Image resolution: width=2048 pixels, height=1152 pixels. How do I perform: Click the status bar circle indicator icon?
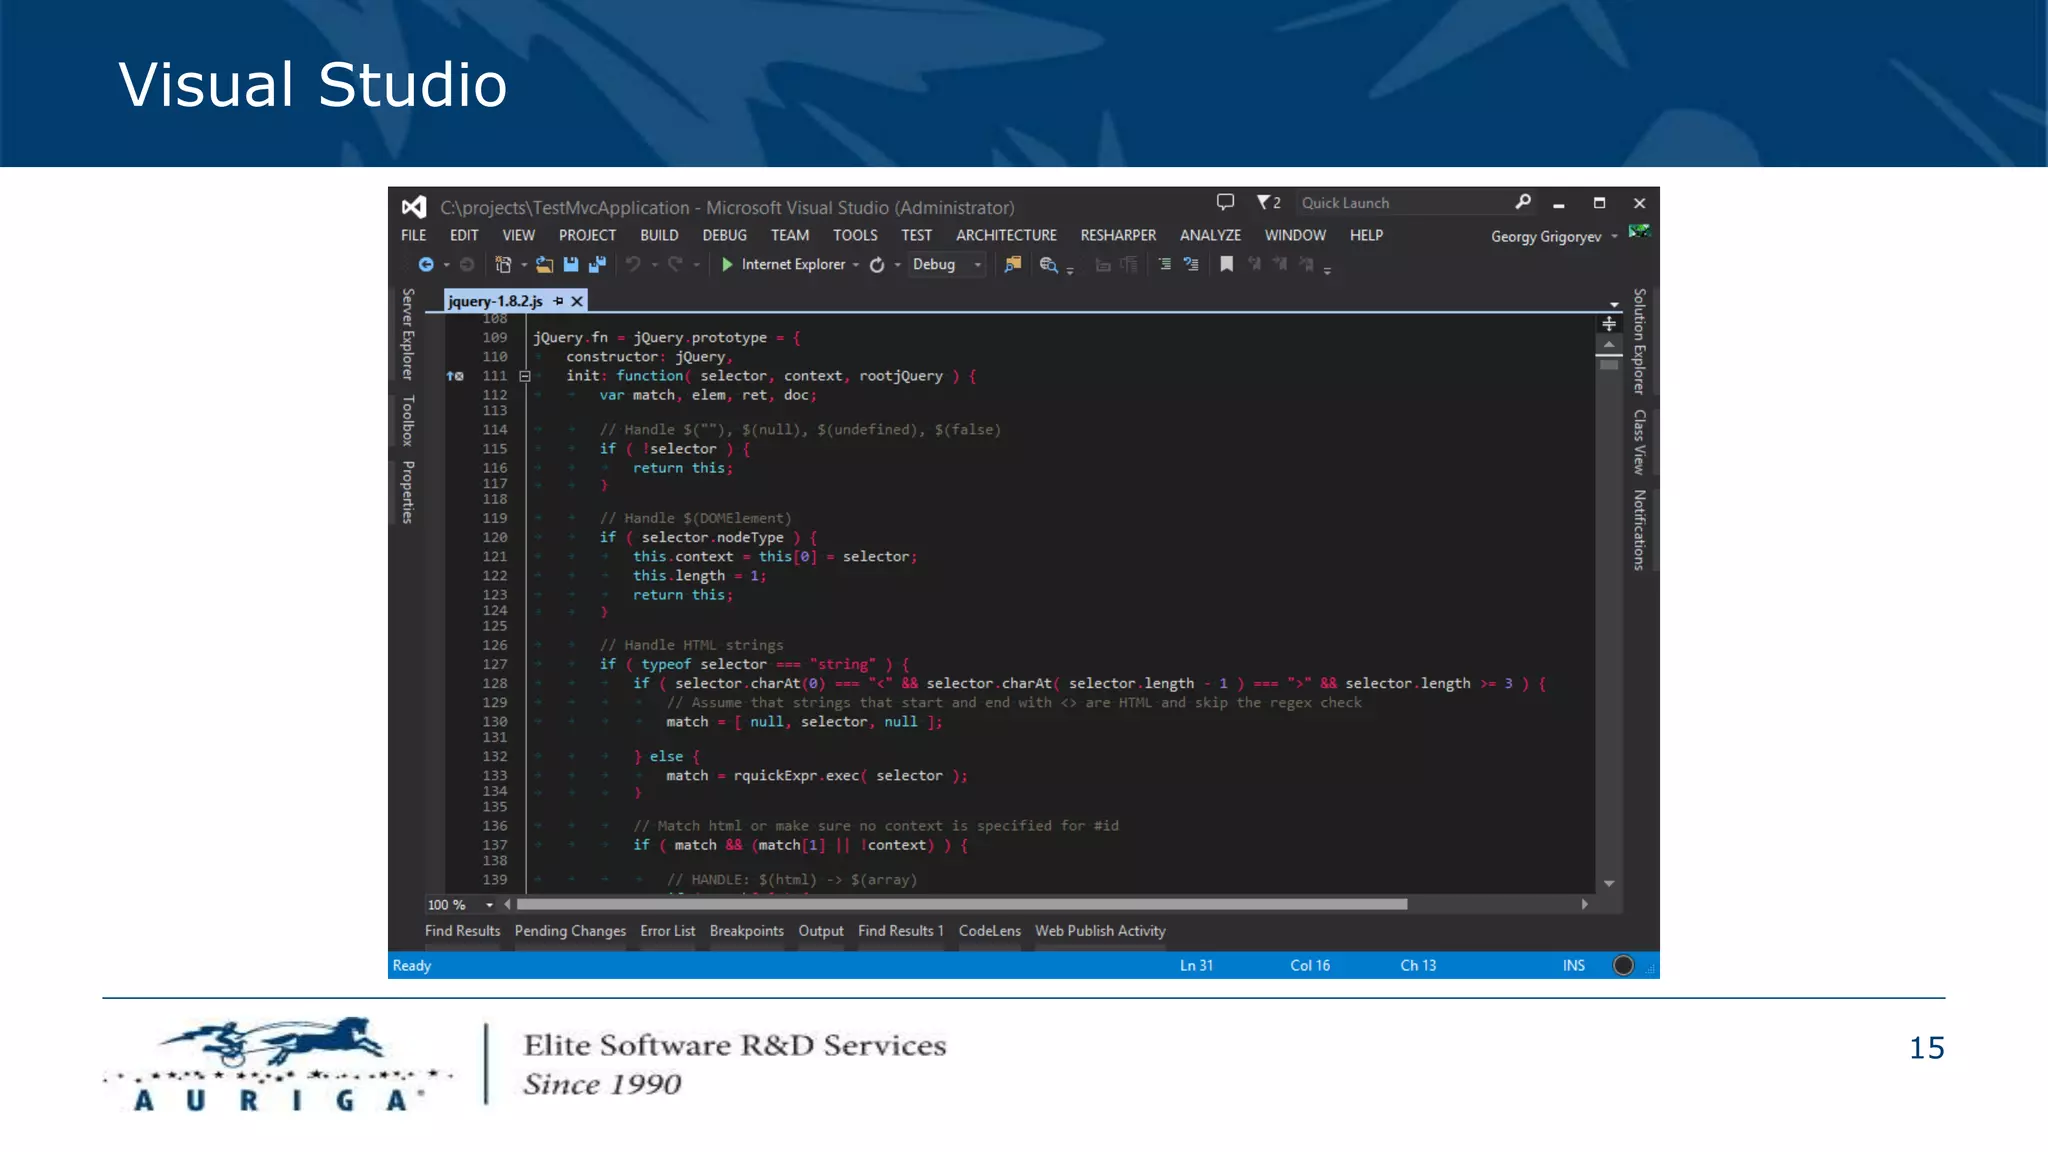pos(1623,965)
